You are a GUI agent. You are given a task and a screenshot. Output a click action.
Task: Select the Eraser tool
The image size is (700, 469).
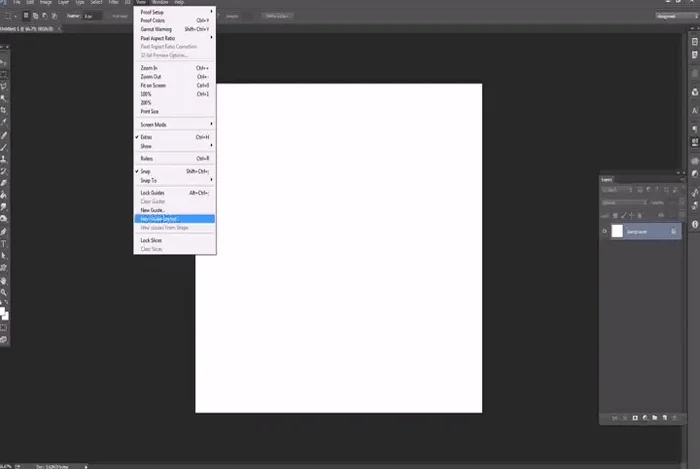click(4, 183)
